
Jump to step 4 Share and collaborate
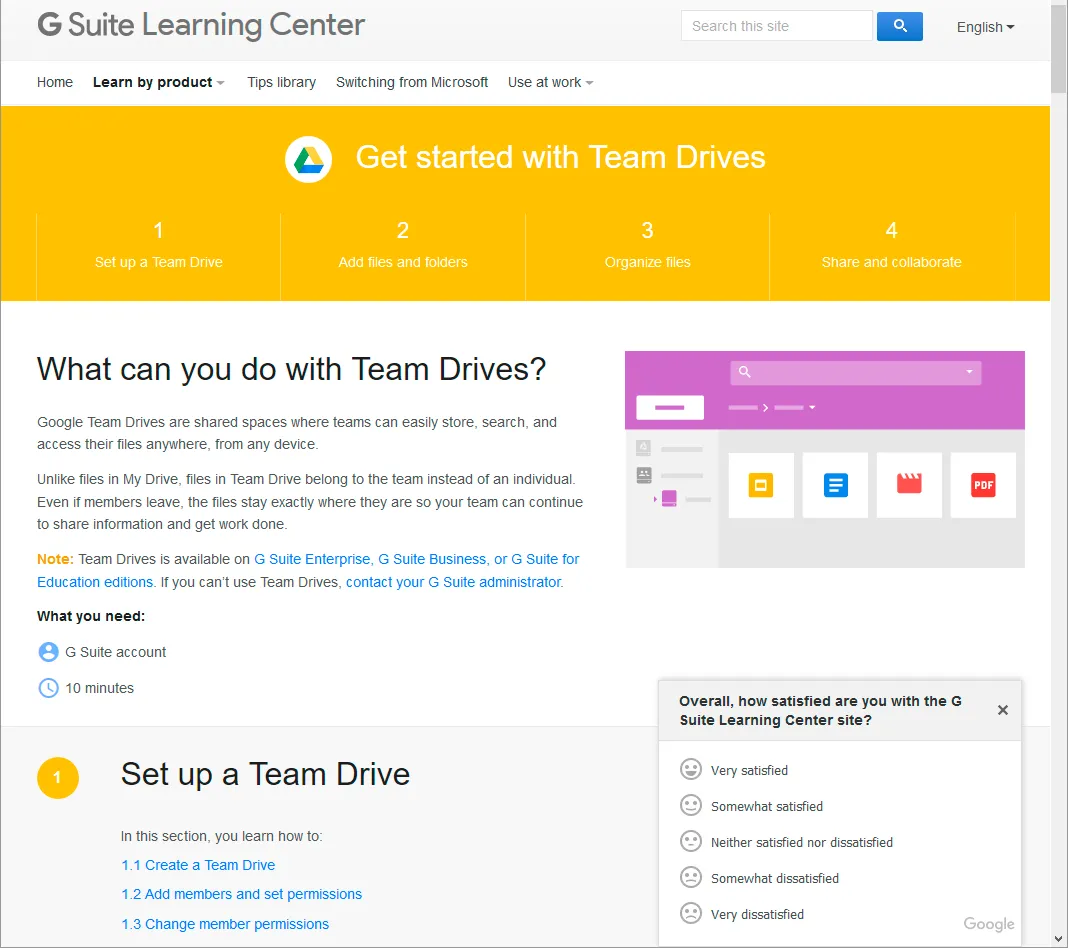892,245
